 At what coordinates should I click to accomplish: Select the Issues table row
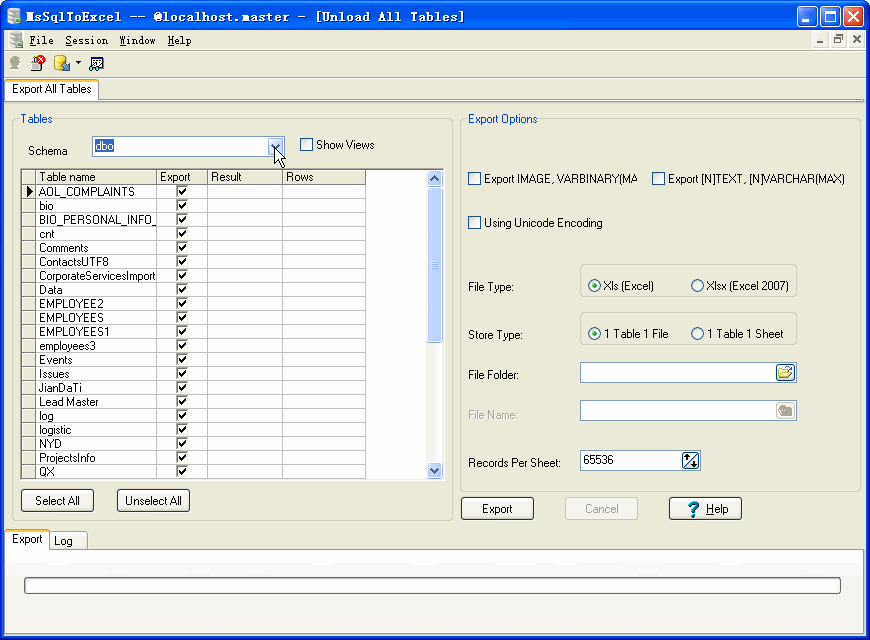[193, 374]
